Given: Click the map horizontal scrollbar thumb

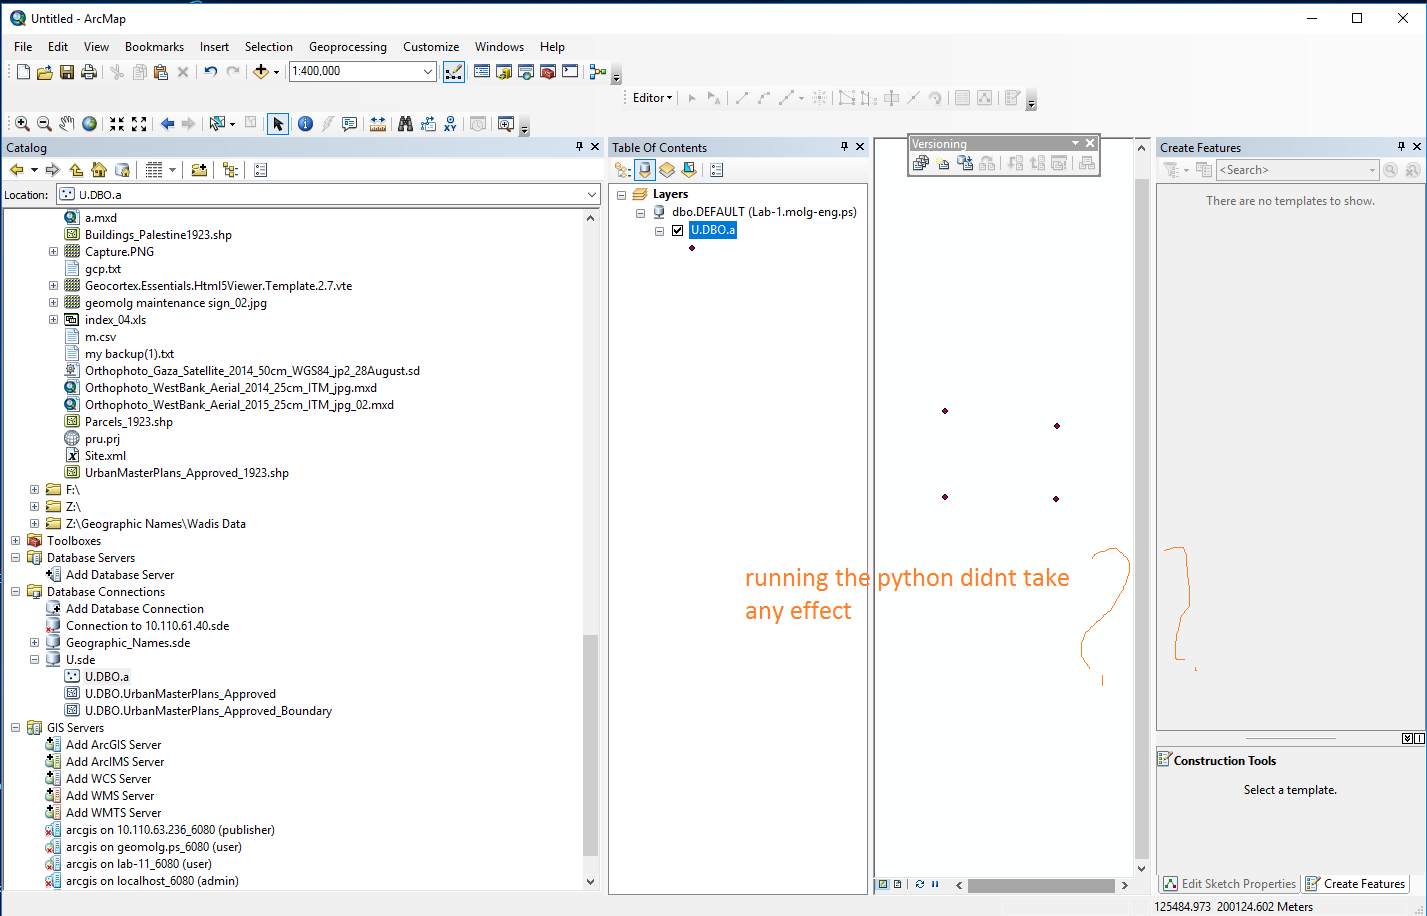Looking at the screenshot, I should point(1041,885).
